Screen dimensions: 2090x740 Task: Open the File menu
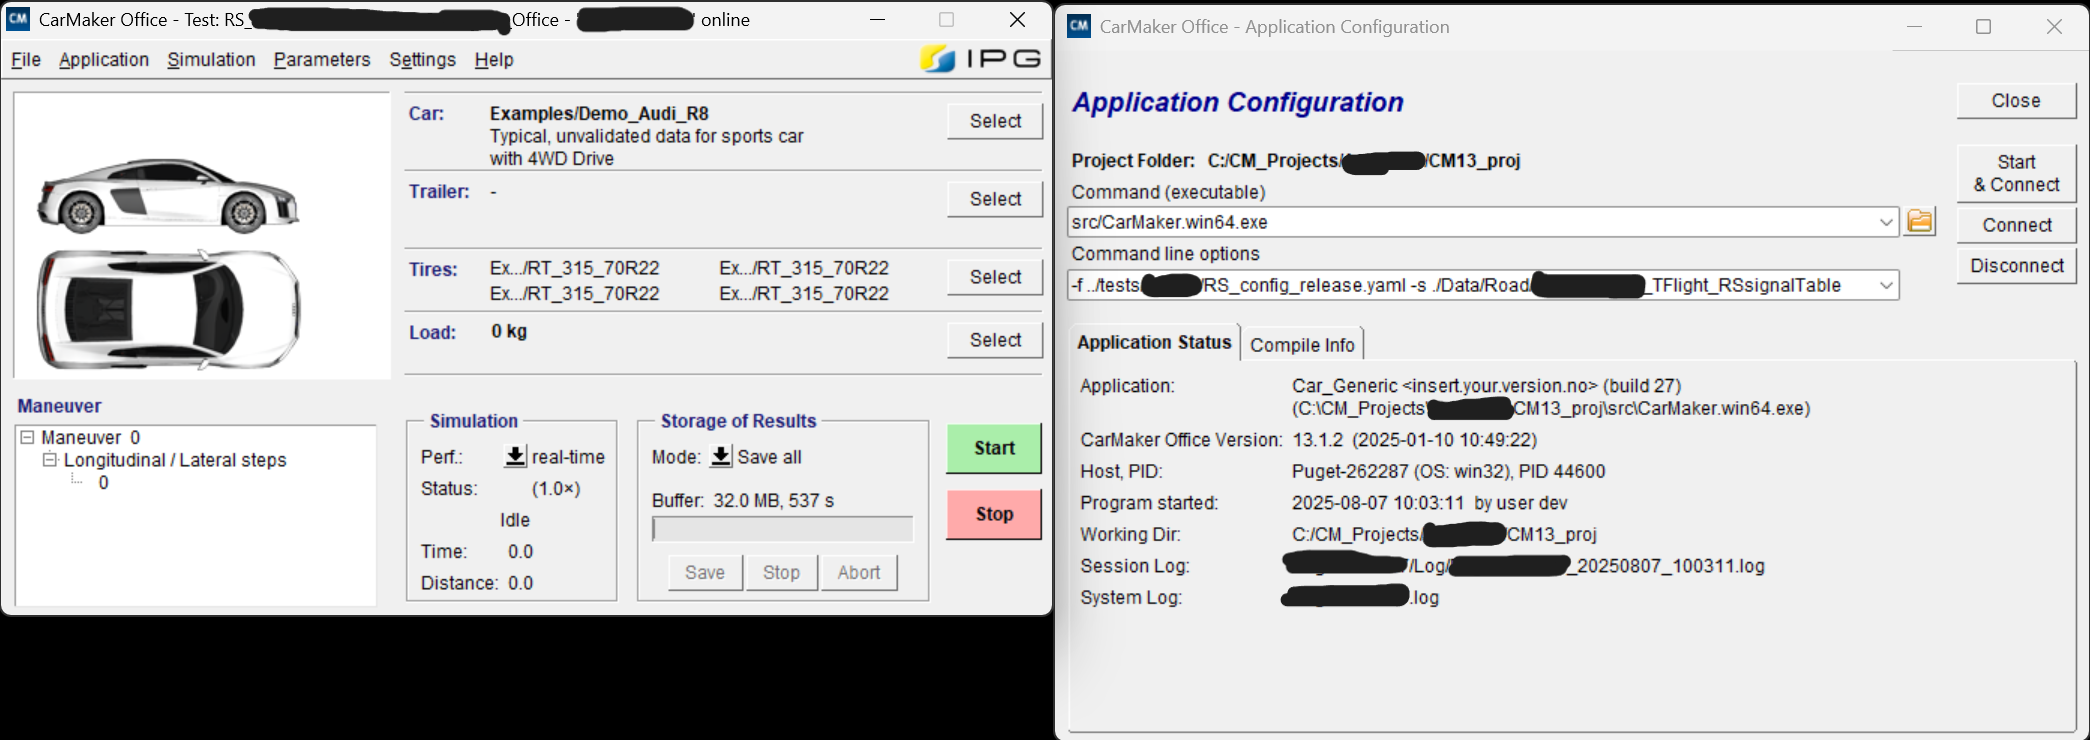26,60
